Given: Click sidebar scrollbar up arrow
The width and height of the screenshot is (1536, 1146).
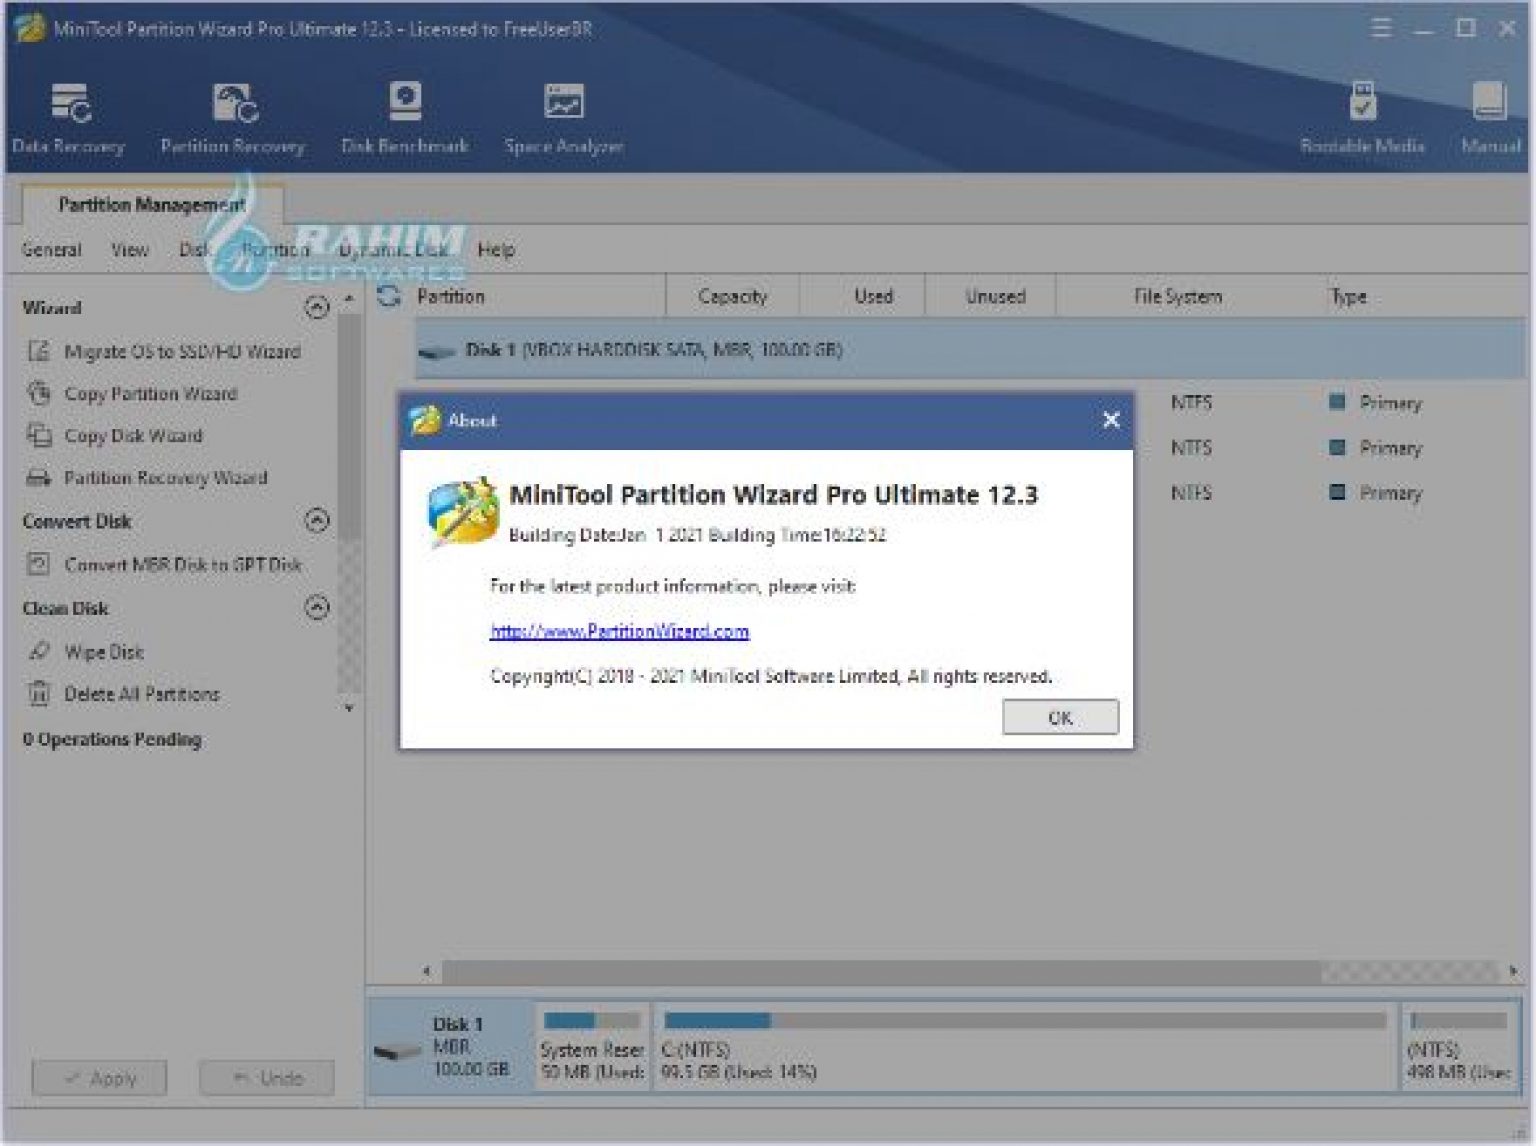Looking at the screenshot, I should coord(349,299).
